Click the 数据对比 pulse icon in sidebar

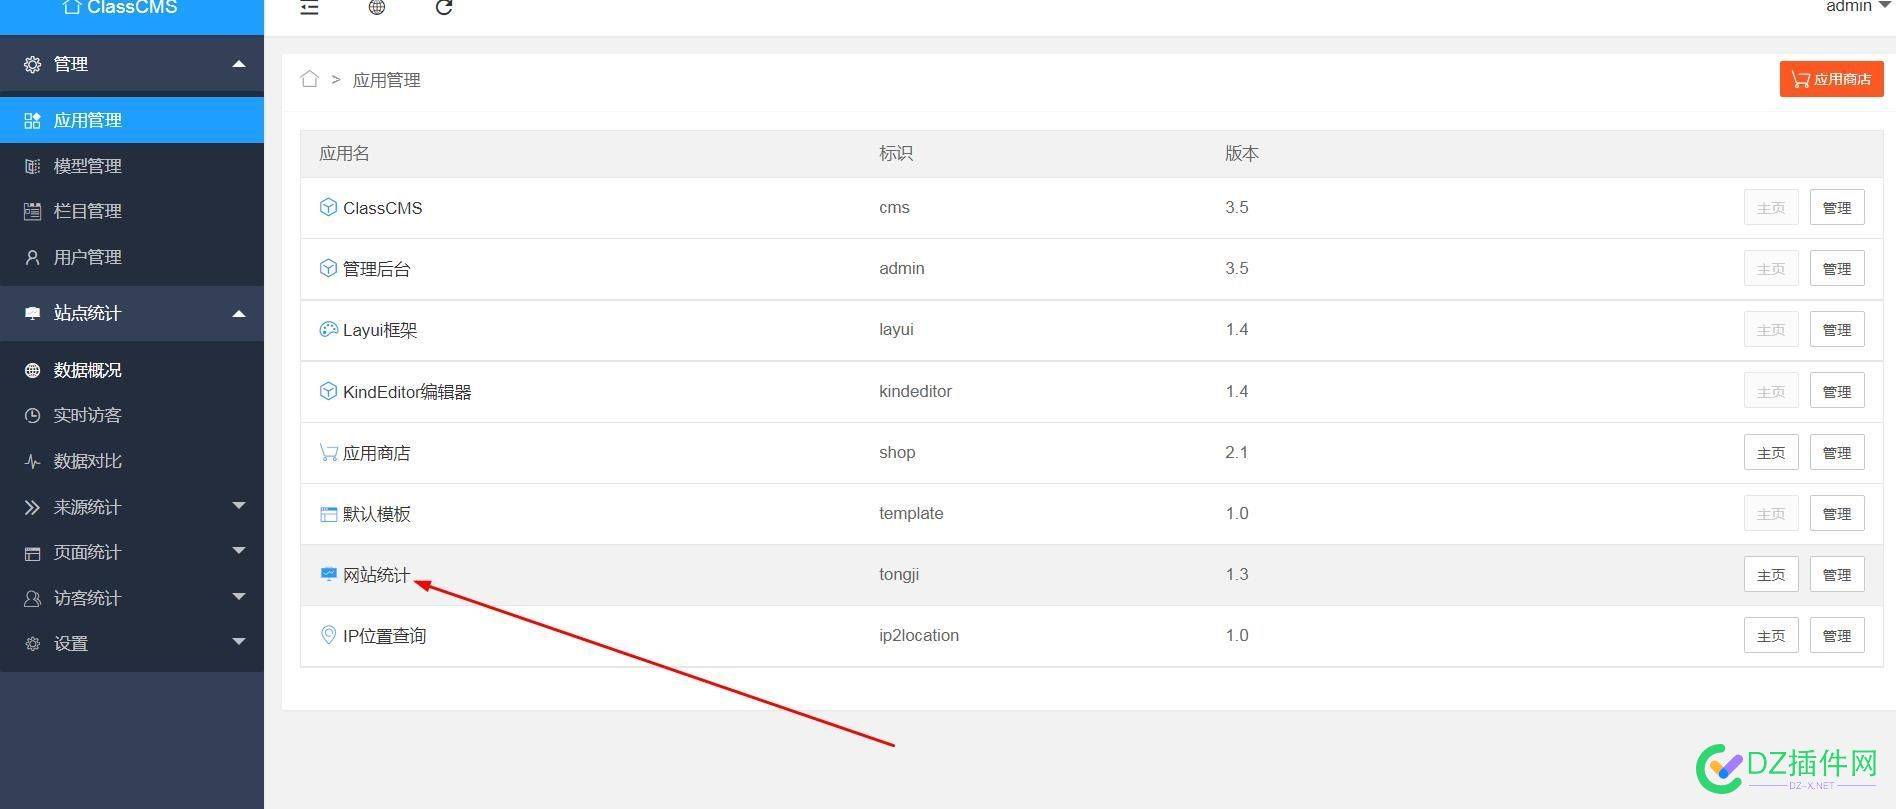(32, 461)
